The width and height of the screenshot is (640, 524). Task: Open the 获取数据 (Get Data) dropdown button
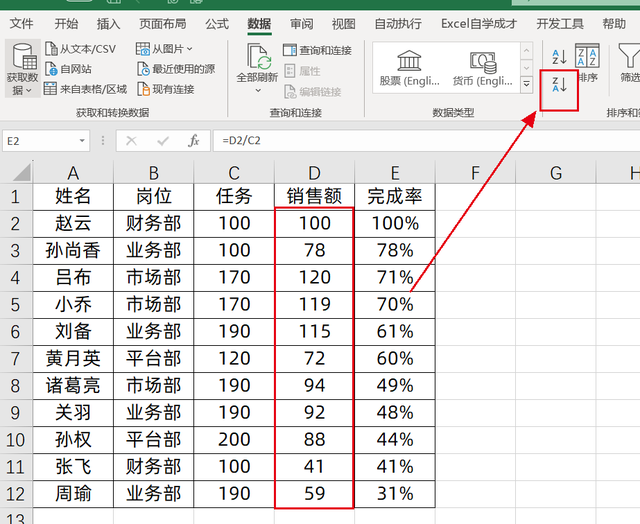[22, 68]
